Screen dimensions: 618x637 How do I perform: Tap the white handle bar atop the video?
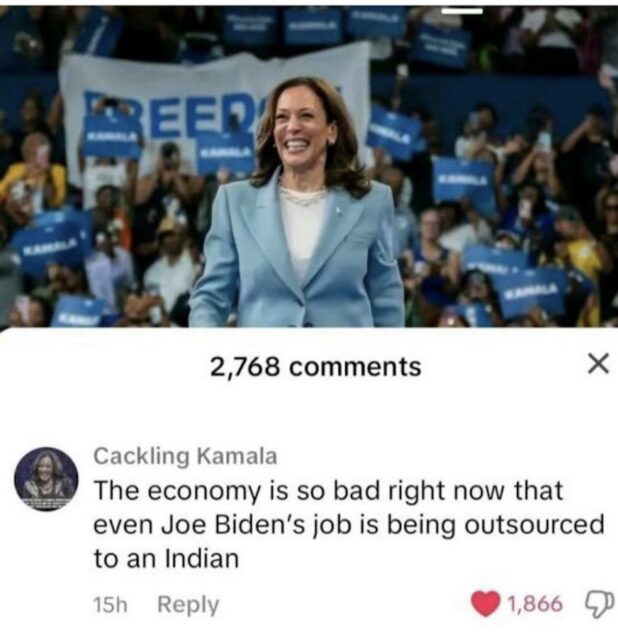(x=462, y=11)
